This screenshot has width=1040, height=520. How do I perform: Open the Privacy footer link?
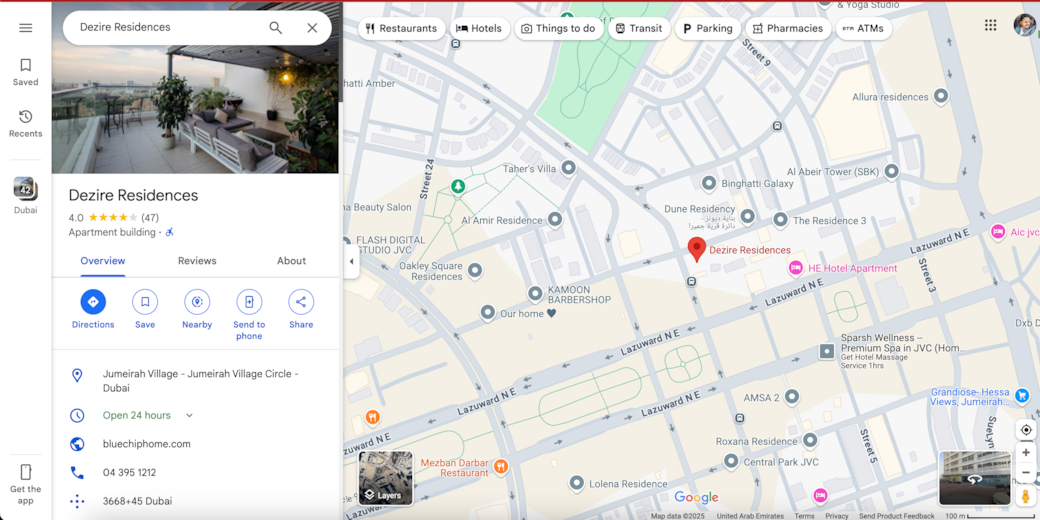[836, 516]
